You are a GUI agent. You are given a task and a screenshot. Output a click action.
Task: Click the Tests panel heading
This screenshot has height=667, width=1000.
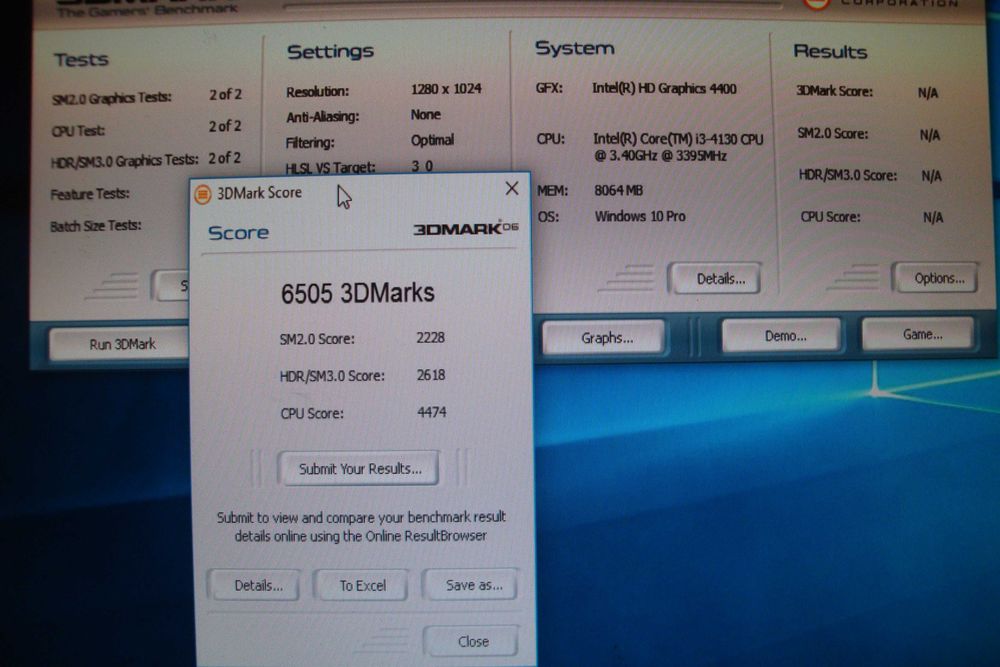pos(81,59)
